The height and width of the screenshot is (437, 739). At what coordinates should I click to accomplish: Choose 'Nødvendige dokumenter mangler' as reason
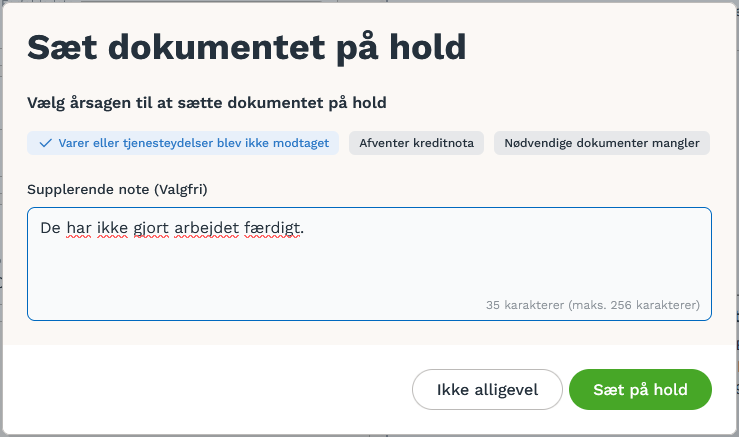(602, 143)
